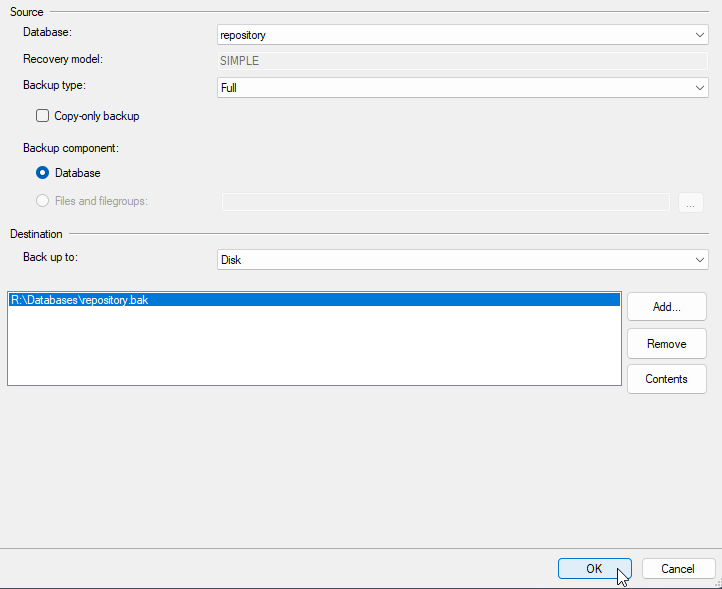The image size is (722, 589).
Task: Choose the Files and filegroups radio button
Action: (x=42, y=201)
